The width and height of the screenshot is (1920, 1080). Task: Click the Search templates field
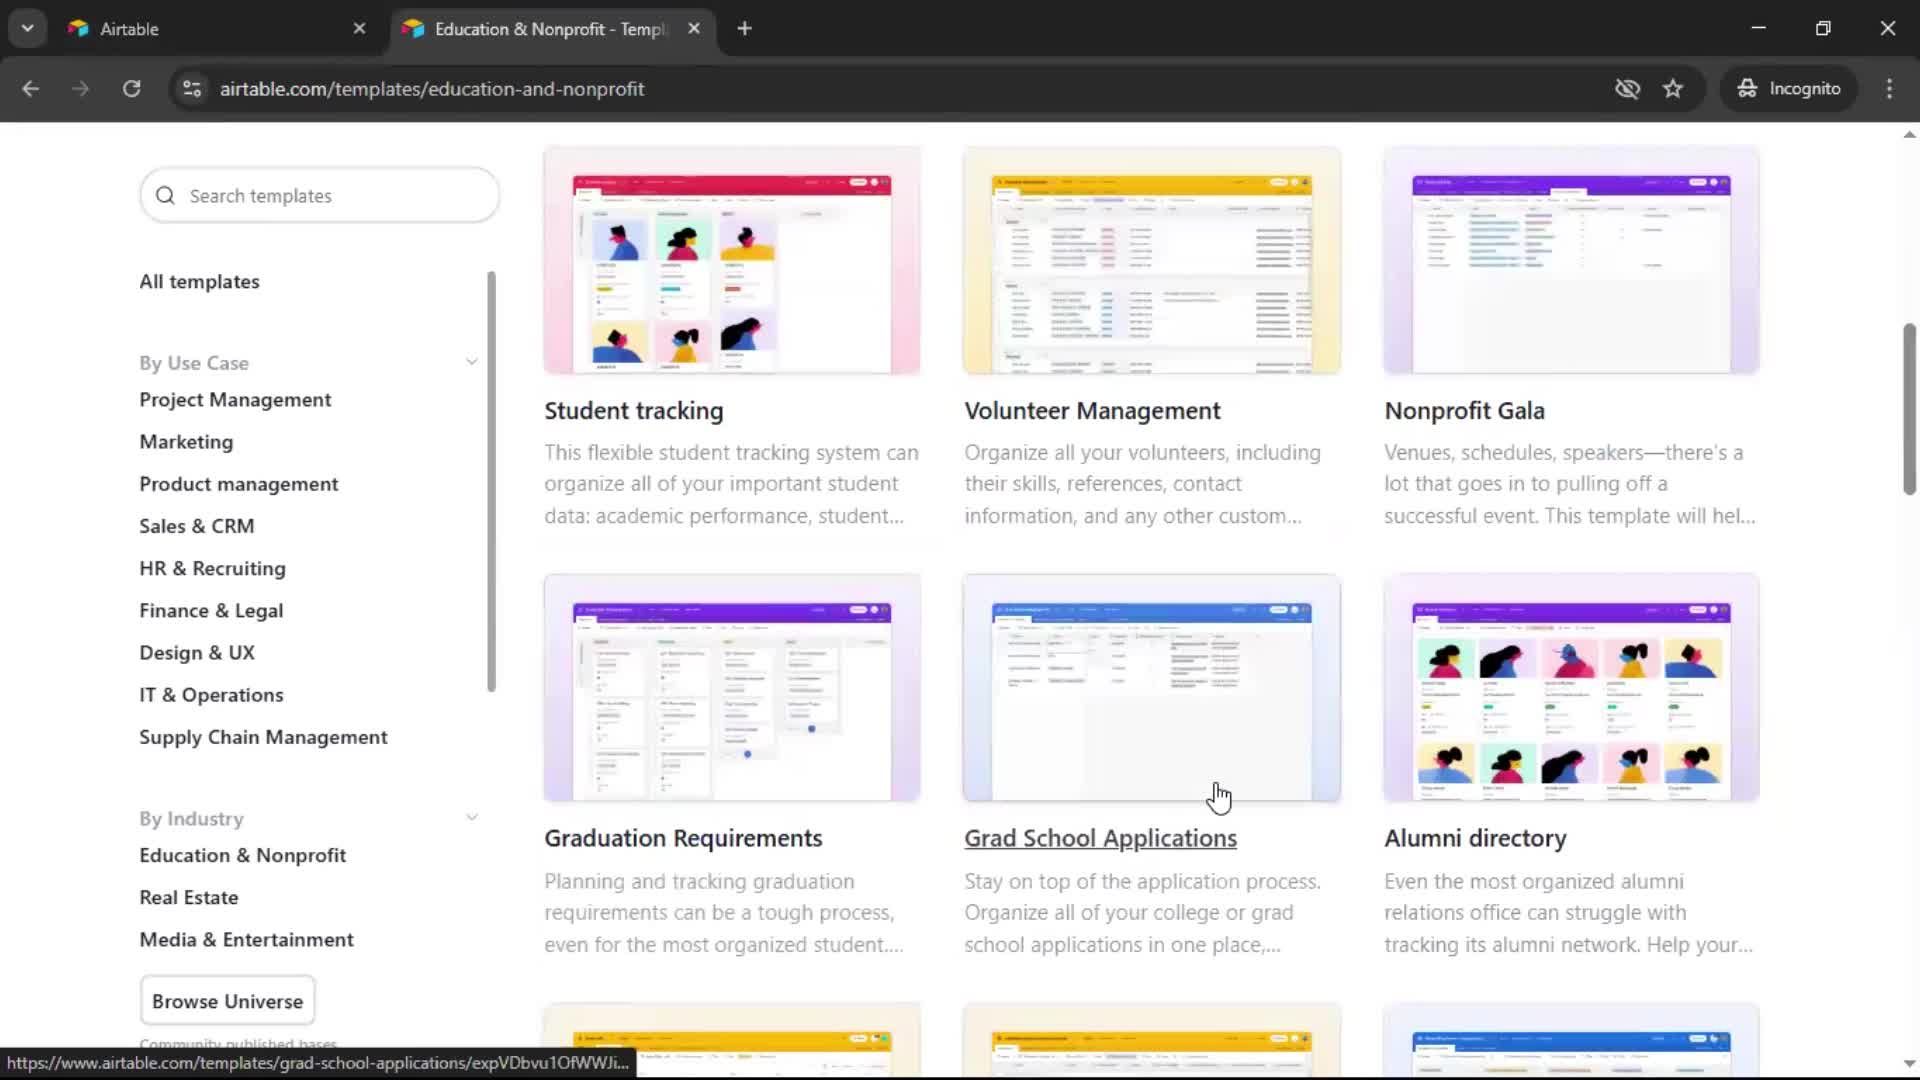[x=320, y=195]
